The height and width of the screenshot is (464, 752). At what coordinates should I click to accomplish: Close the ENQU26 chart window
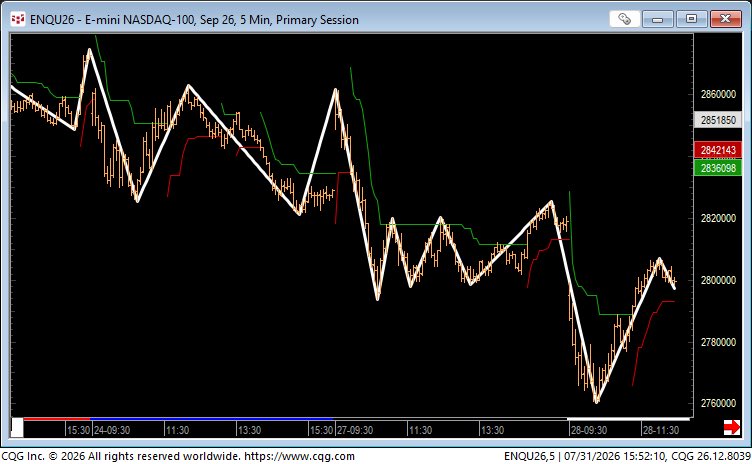point(725,19)
